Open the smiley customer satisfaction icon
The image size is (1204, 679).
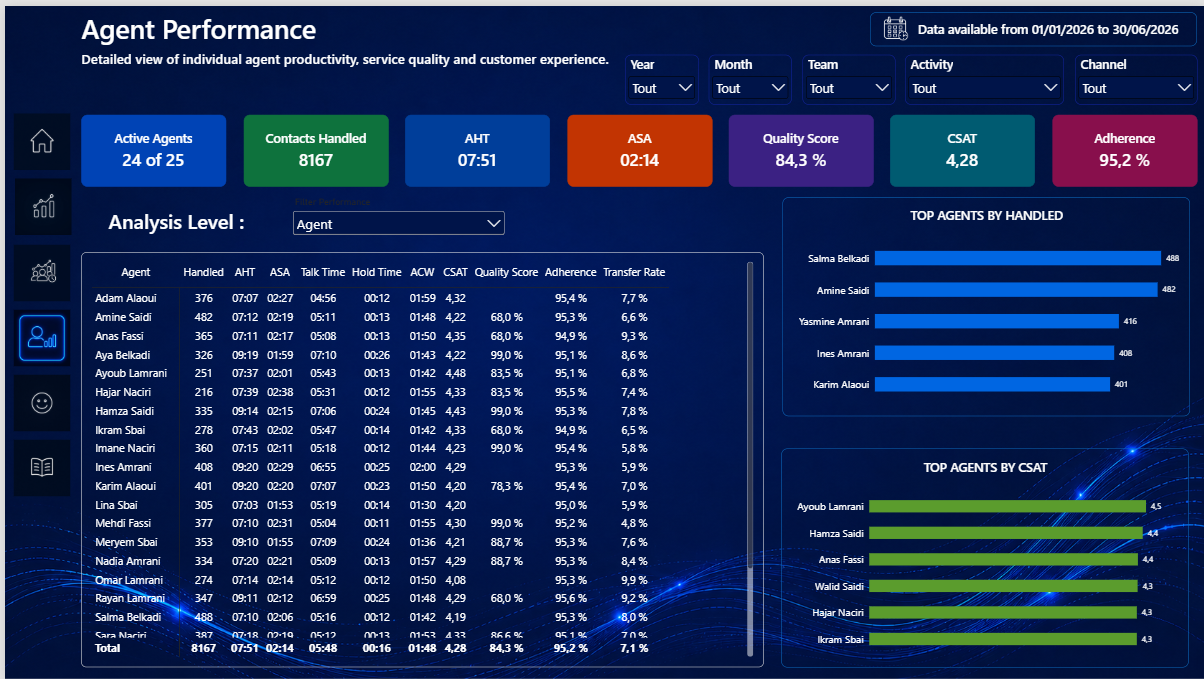42,403
